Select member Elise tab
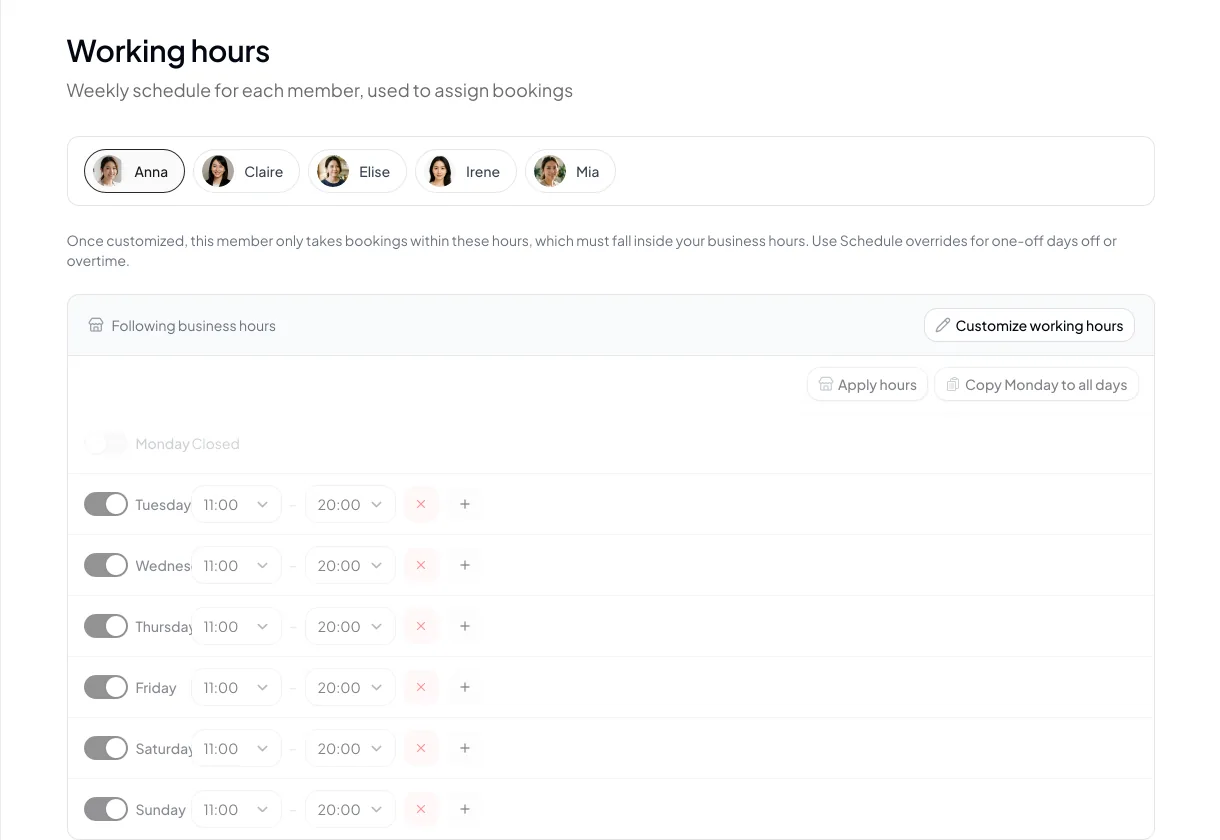Viewport: 1220px width, 840px height. coord(357,171)
